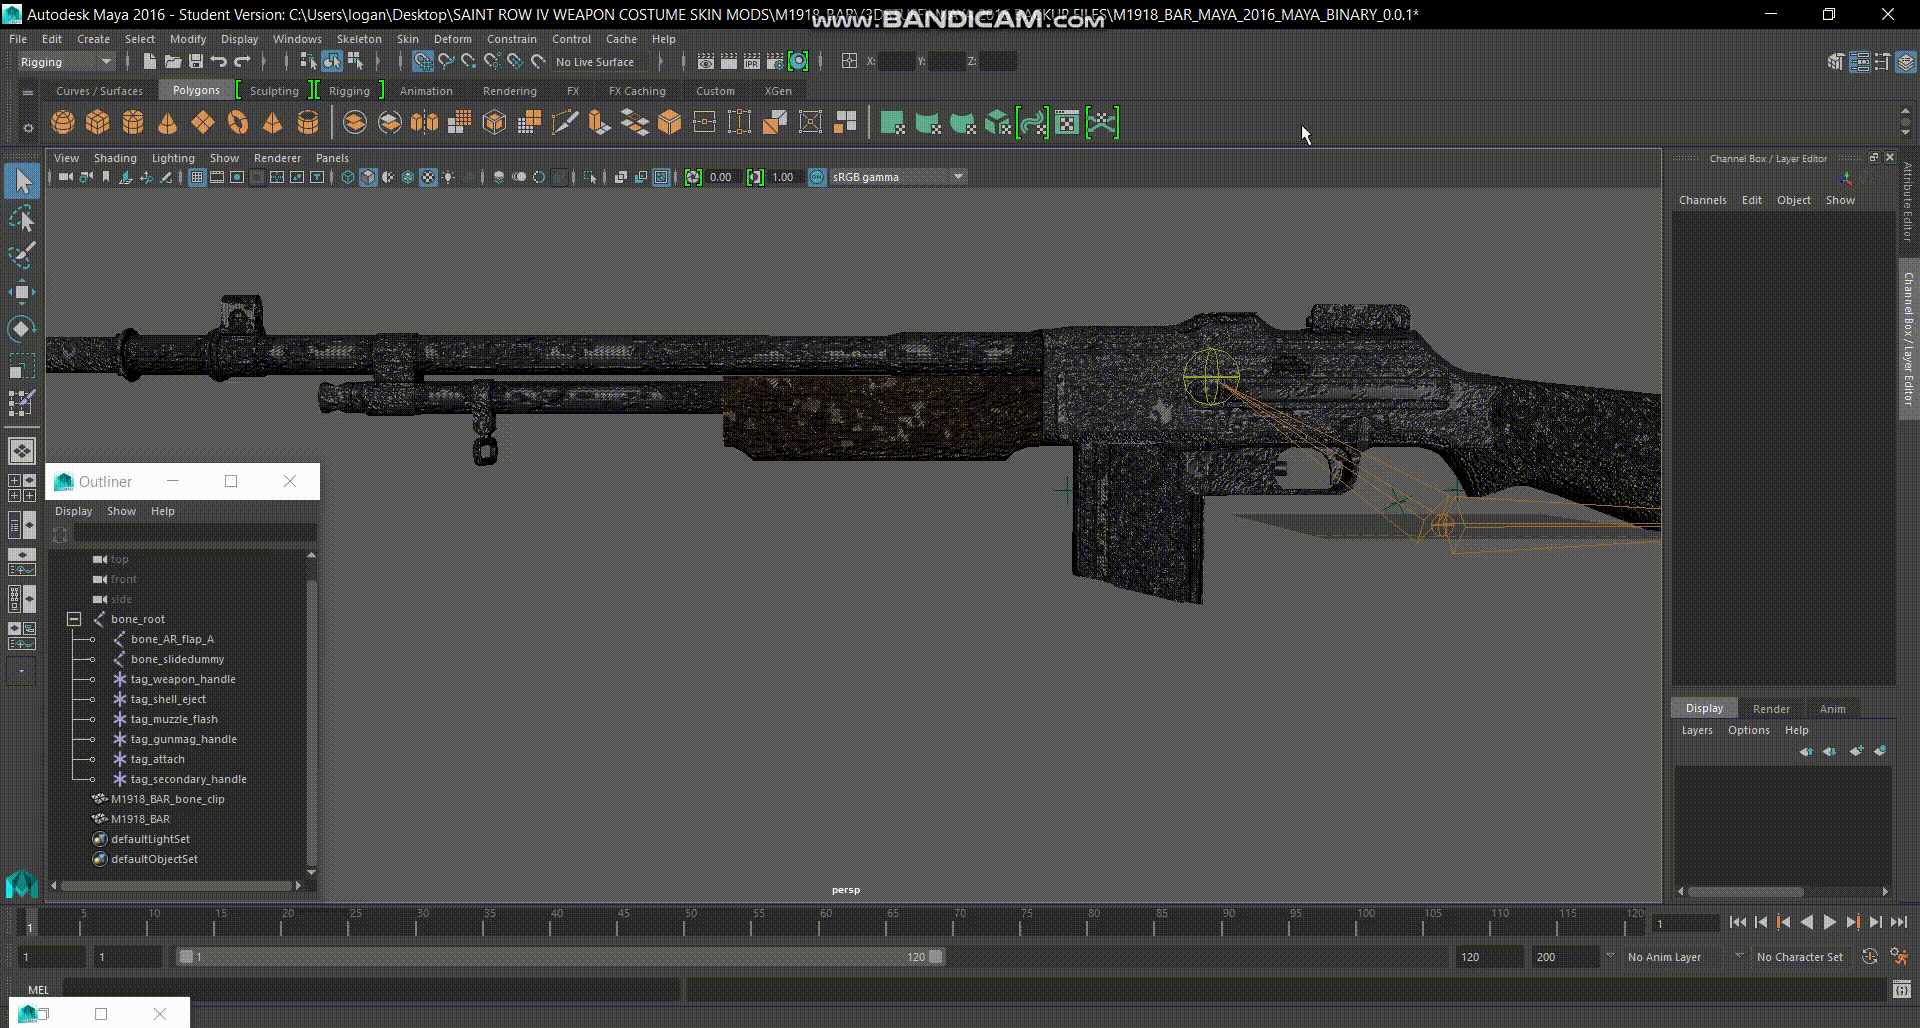Select bone_slidedummy in the Outliner

click(x=177, y=659)
